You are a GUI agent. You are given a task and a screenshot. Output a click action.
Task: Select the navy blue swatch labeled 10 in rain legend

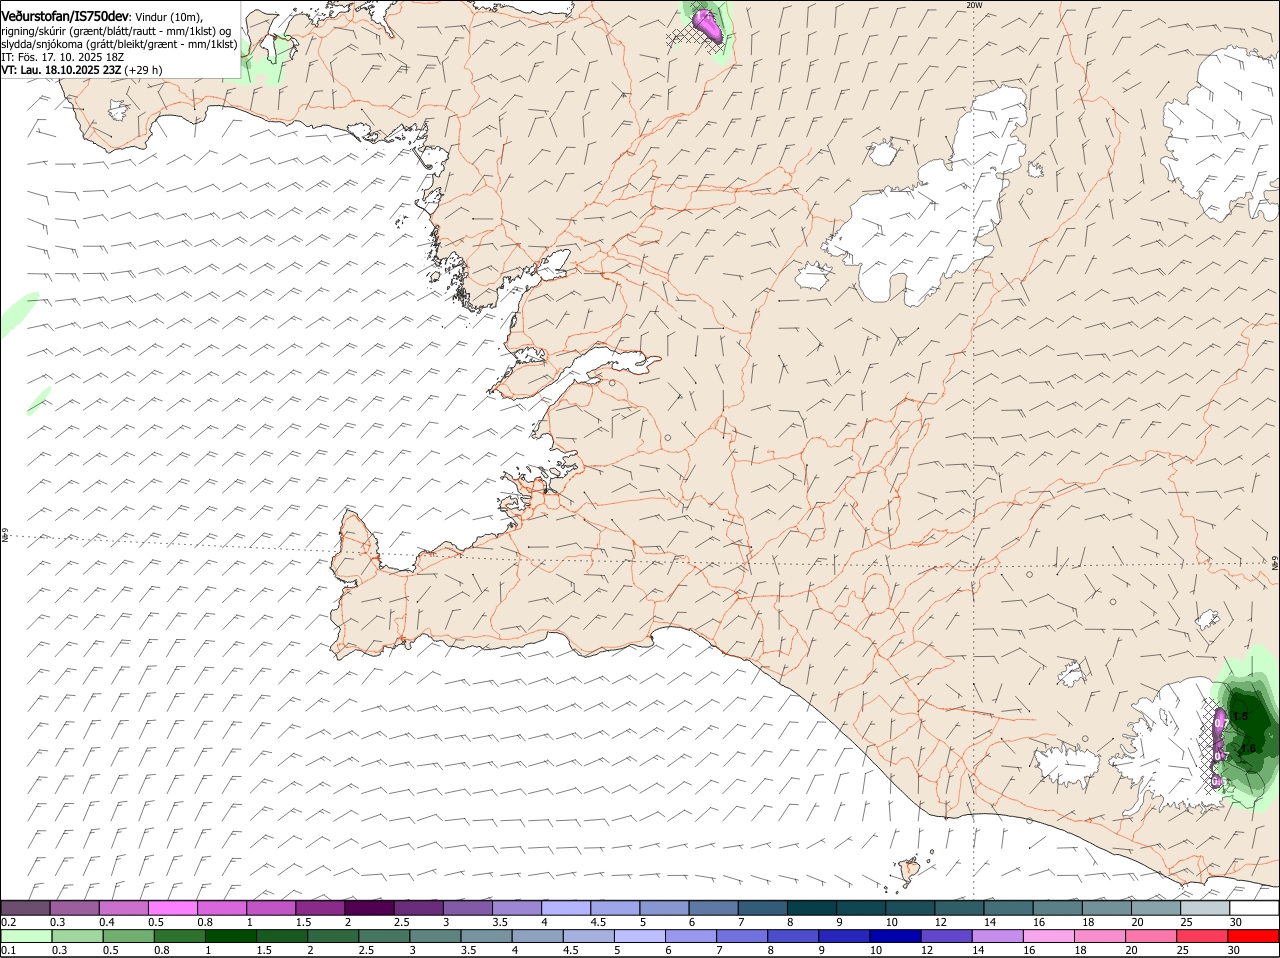coord(894,936)
